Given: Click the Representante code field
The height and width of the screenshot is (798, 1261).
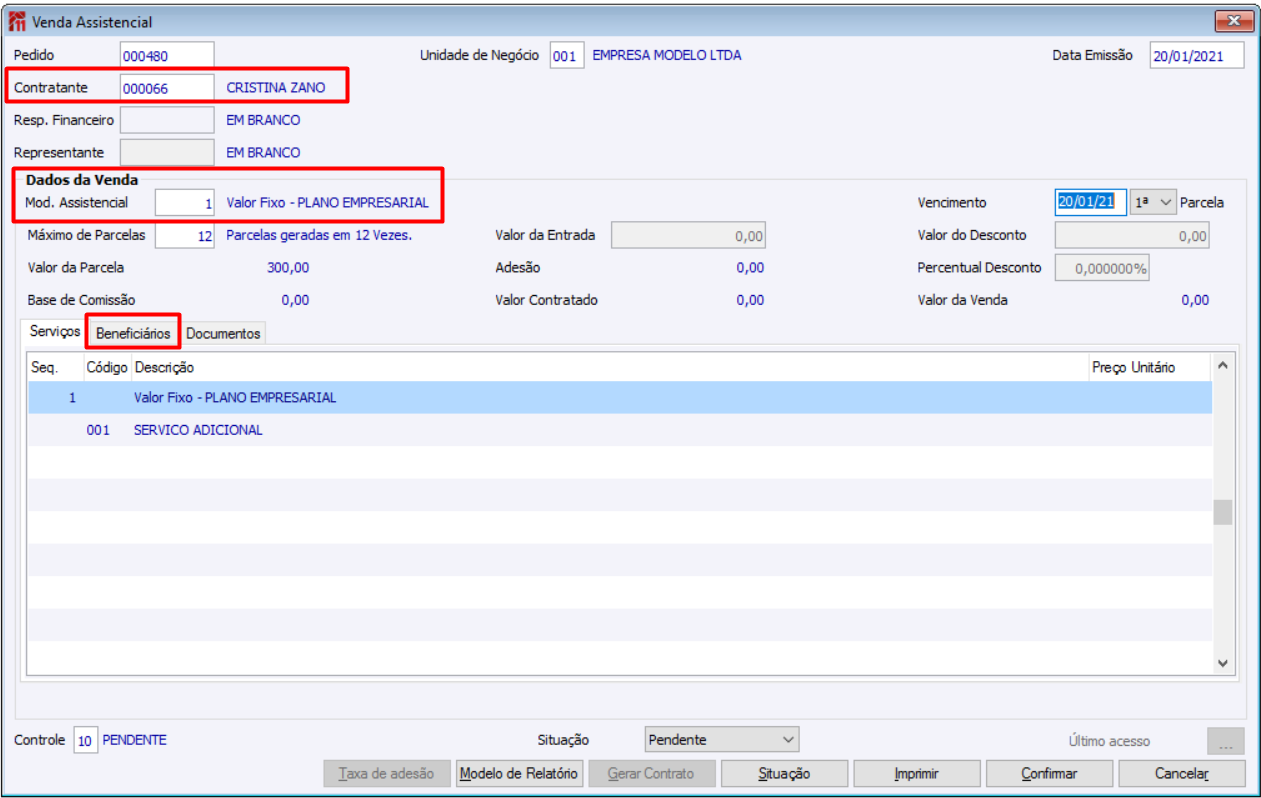Looking at the screenshot, I should point(167,152).
